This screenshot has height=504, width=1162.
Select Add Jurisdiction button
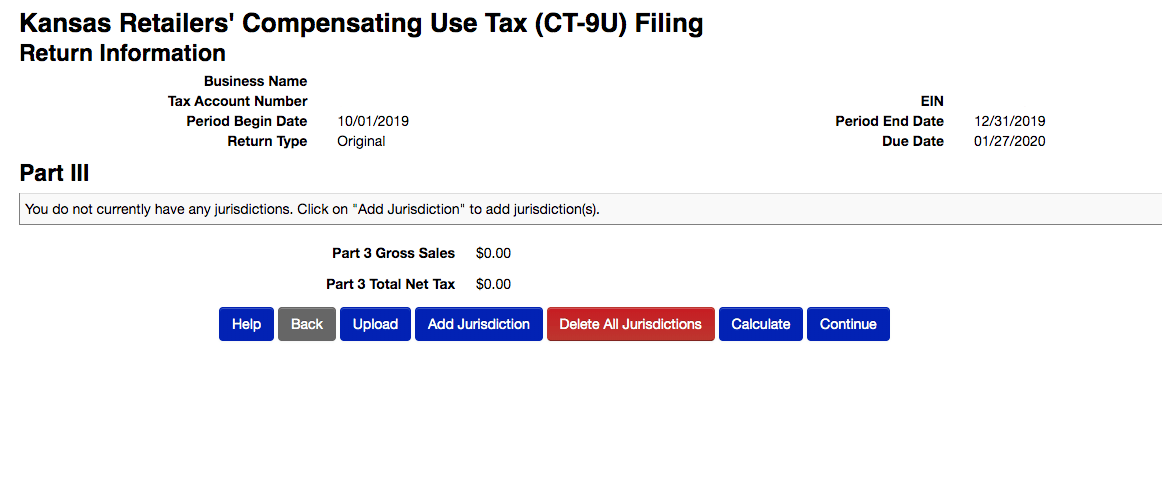tap(479, 324)
